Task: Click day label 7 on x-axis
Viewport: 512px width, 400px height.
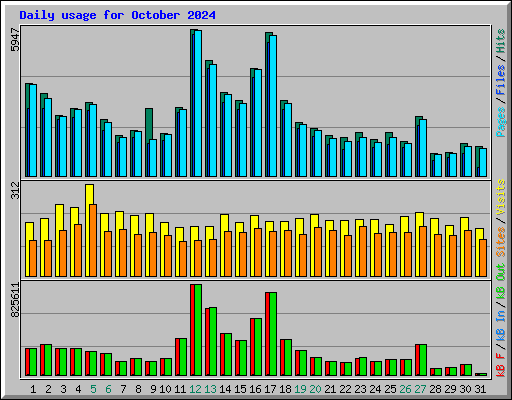Action: click(123, 389)
